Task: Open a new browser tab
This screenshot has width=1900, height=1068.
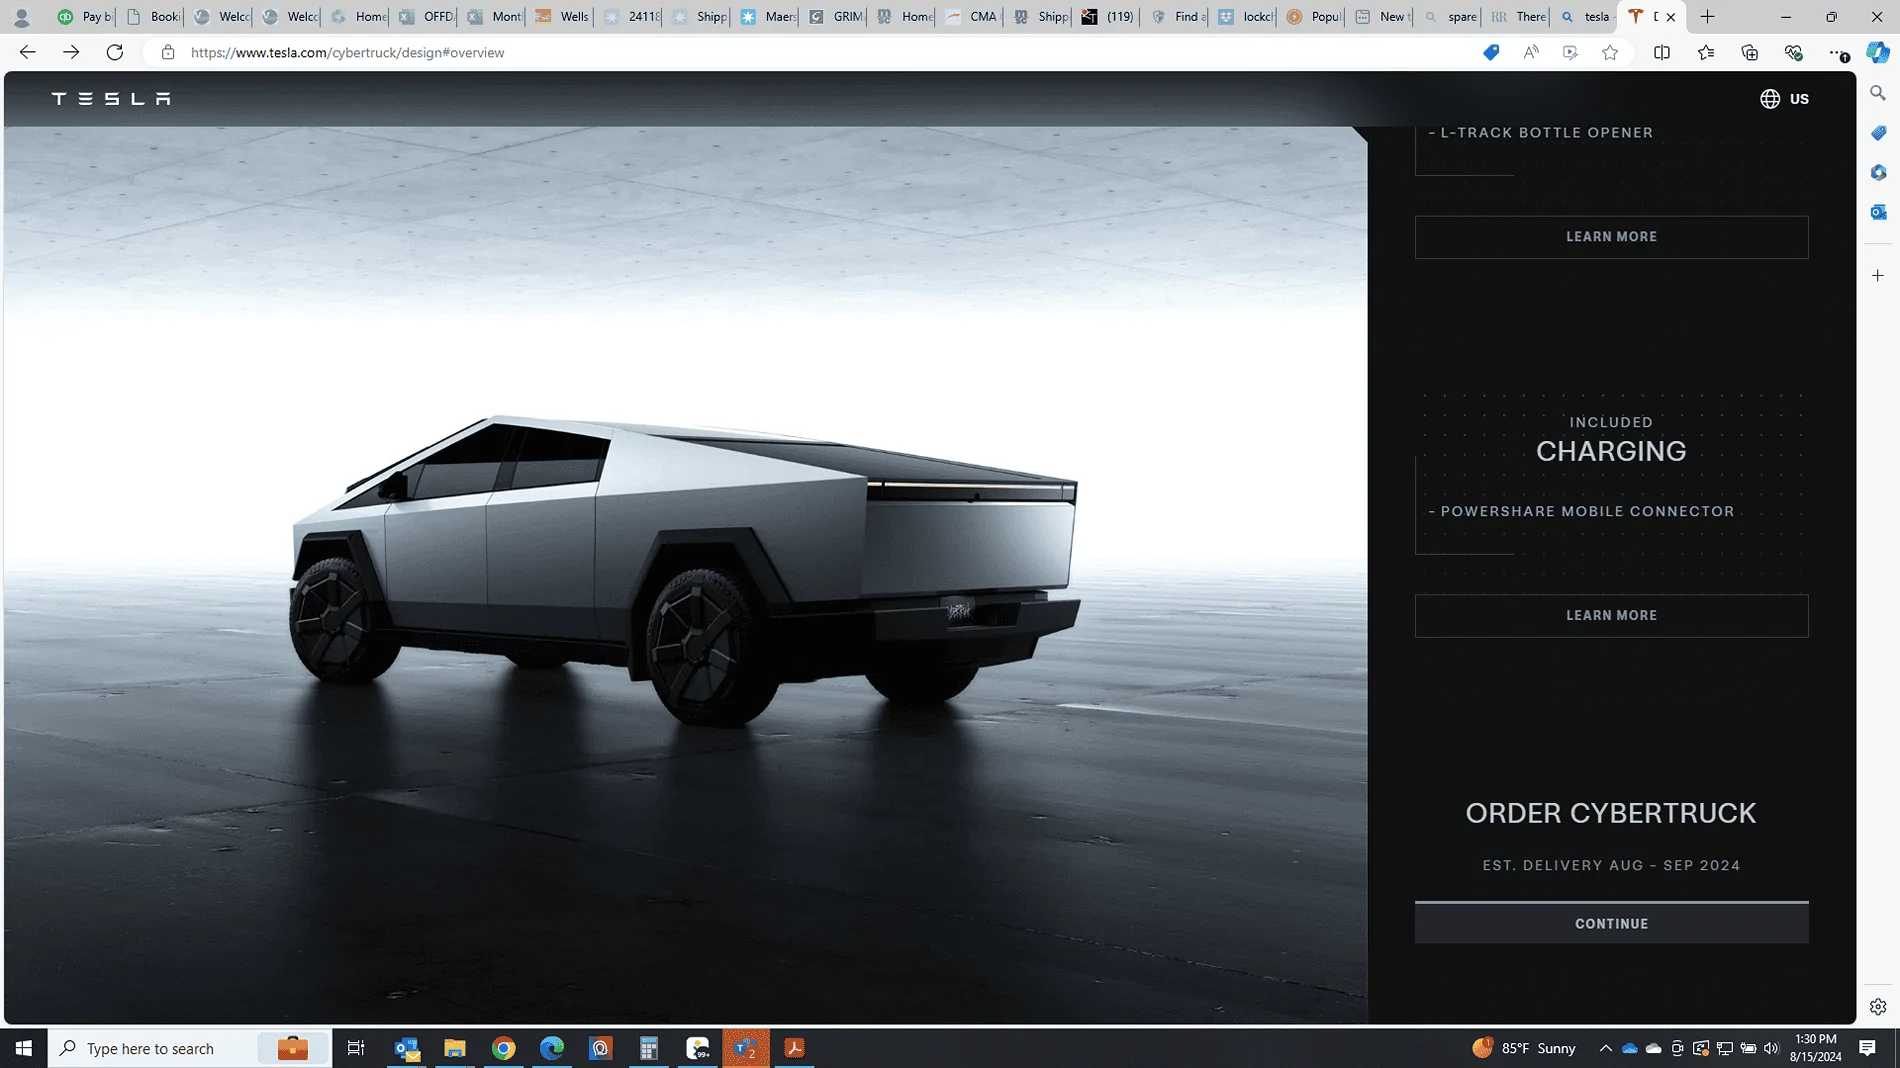Action: point(1708,17)
